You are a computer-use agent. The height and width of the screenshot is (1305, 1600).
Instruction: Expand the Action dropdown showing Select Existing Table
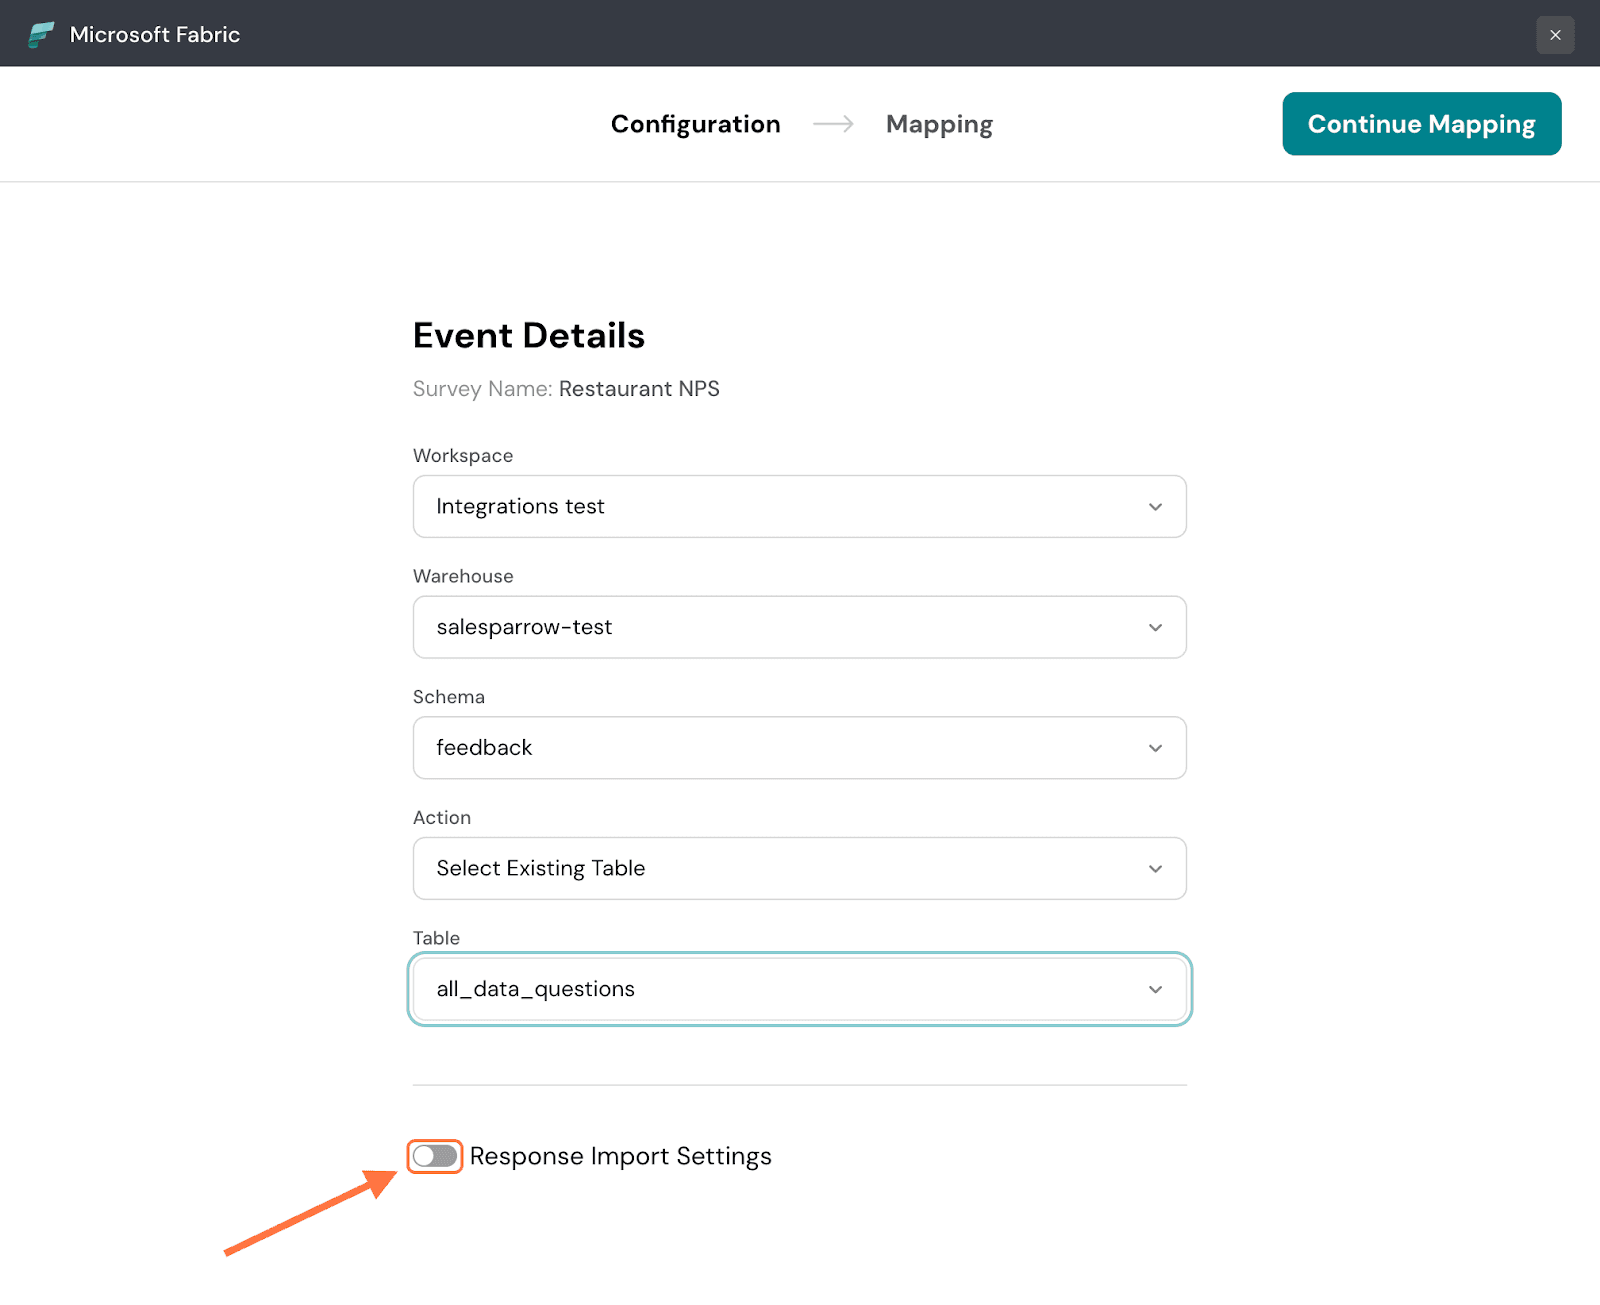coord(780,869)
